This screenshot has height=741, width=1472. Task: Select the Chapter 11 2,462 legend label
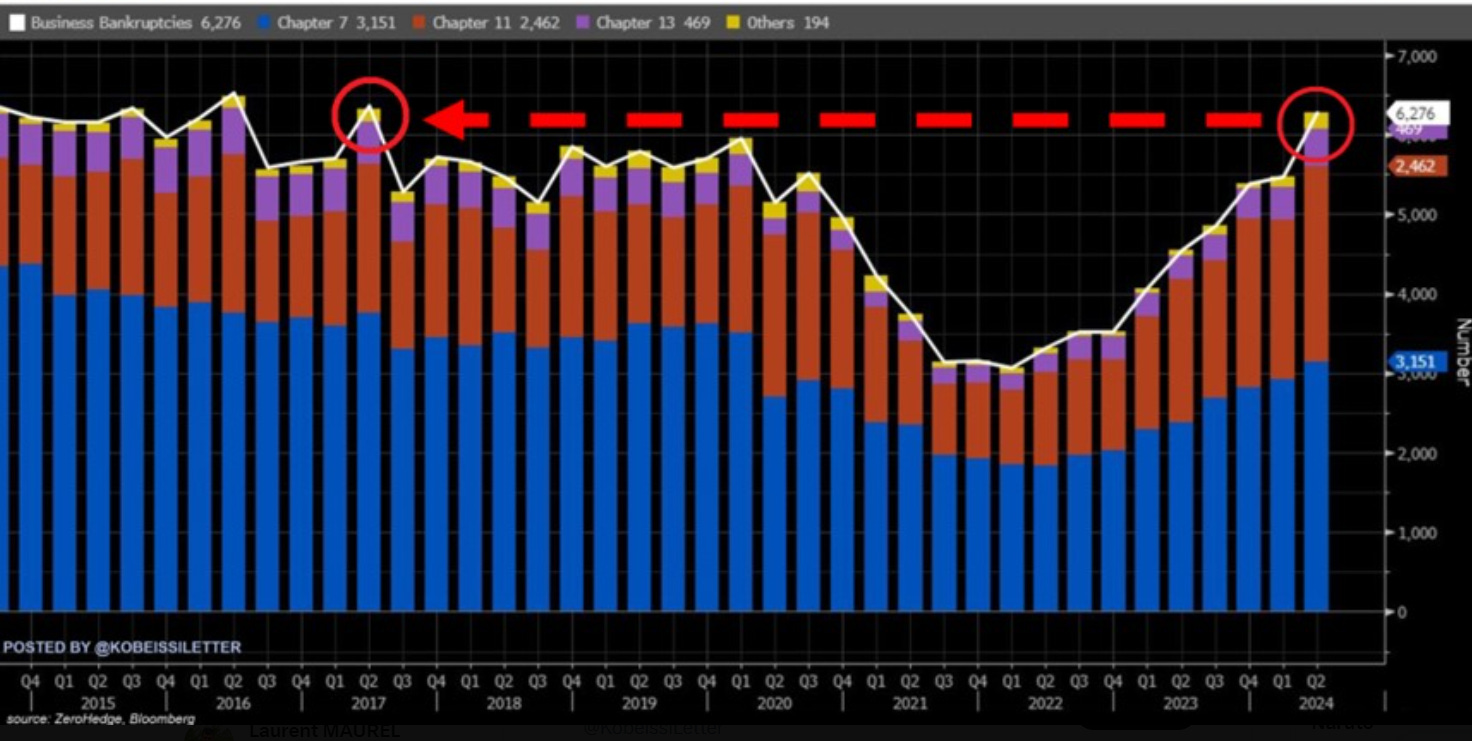(496, 22)
